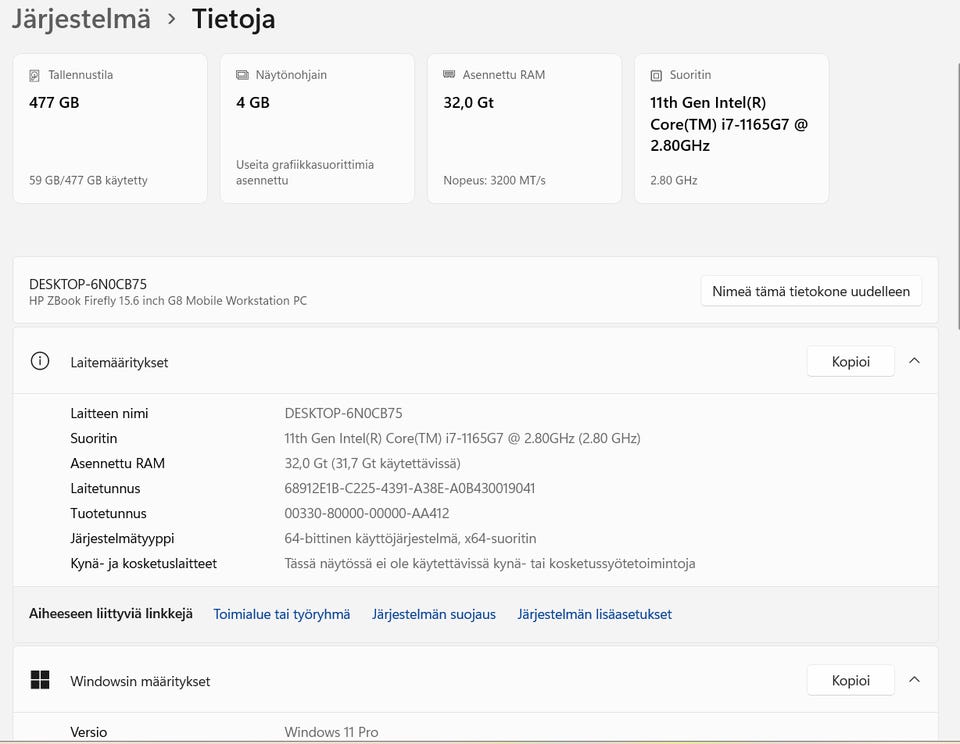The height and width of the screenshot is (744, 960).
Task: Open the Näytönohjain 4 GB card
Action: point(317,128)
